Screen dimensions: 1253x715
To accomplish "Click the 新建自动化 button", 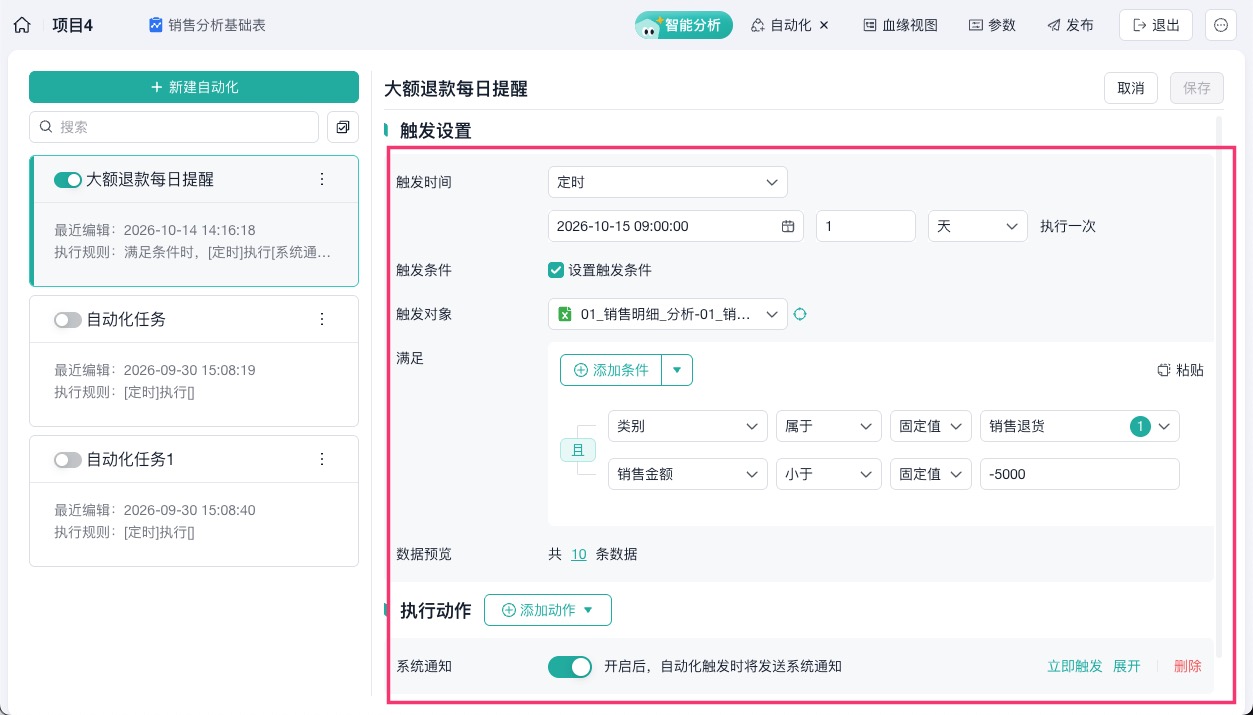I will pos(194,87).
